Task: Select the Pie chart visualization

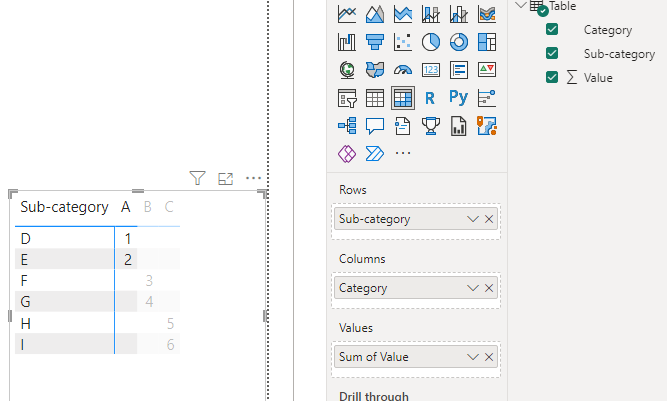Action: click(x=430, y=42)
